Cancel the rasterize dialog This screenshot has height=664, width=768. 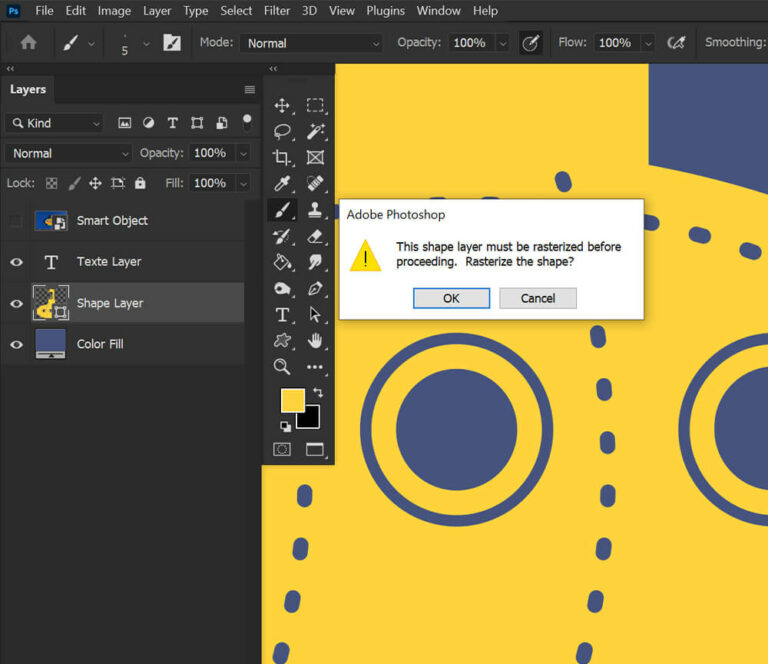coord(538,298)
